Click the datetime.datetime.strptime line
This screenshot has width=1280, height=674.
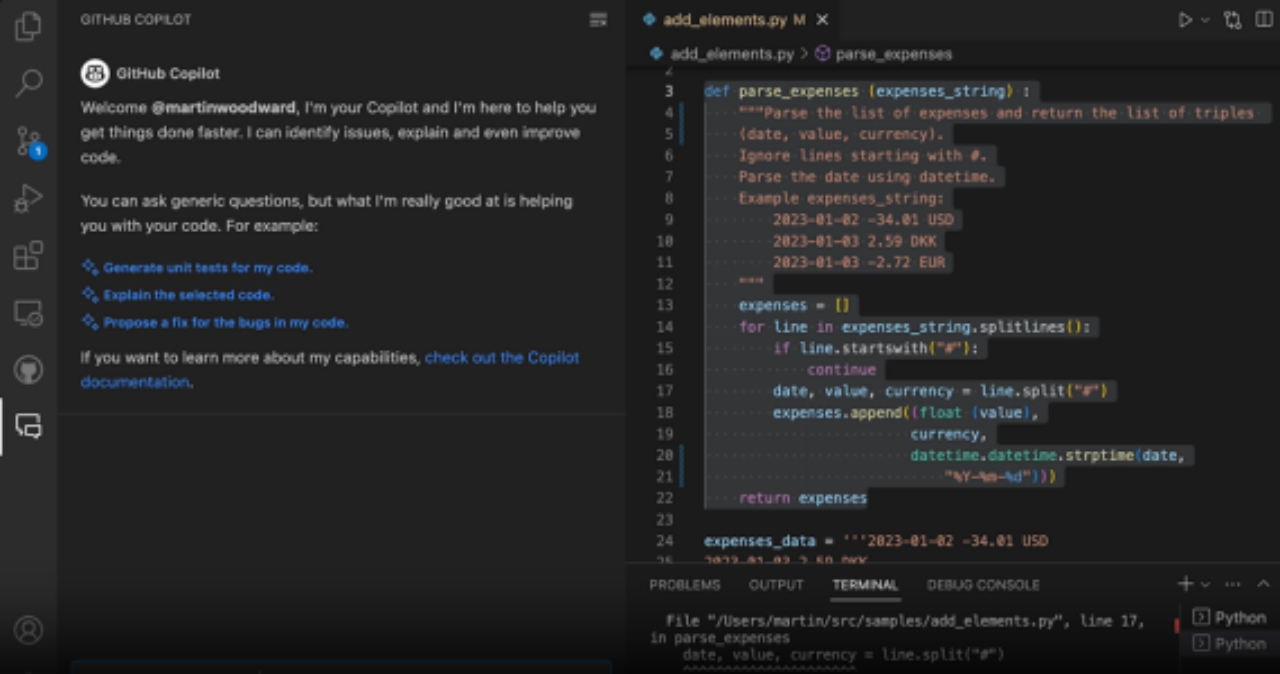coord(1048,455)
